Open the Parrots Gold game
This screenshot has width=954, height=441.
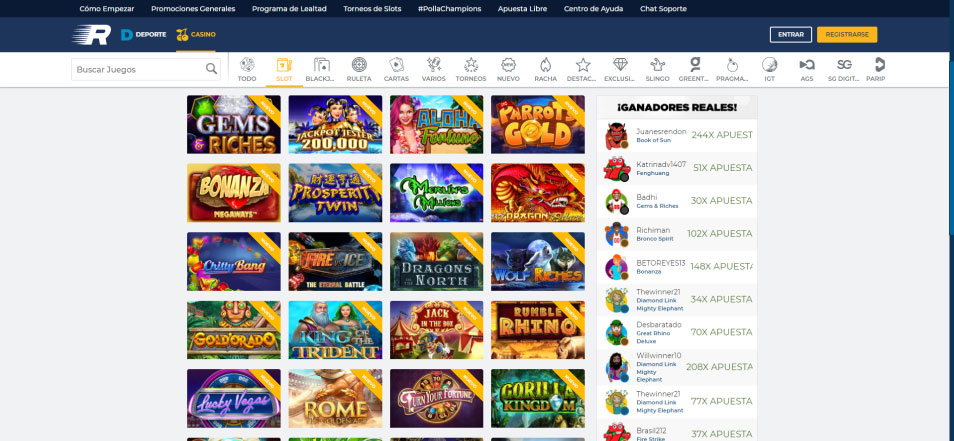[x=538, y=124]
